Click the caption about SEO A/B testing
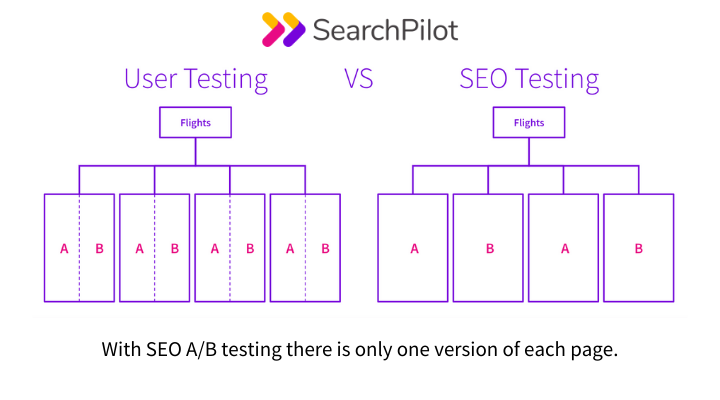The height and width of the screenshot is (400, 720). click(360, 351)
